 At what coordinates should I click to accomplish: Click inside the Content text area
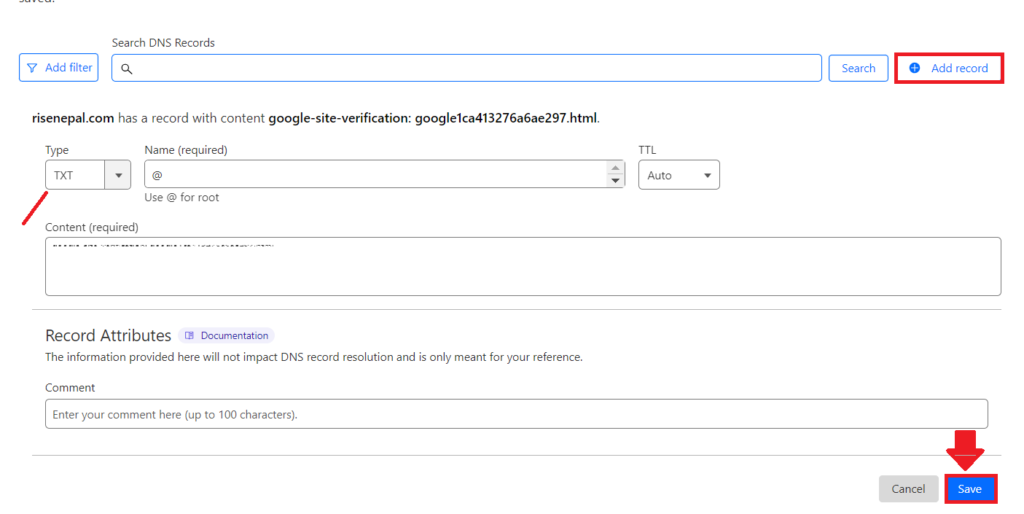point(523,266)
